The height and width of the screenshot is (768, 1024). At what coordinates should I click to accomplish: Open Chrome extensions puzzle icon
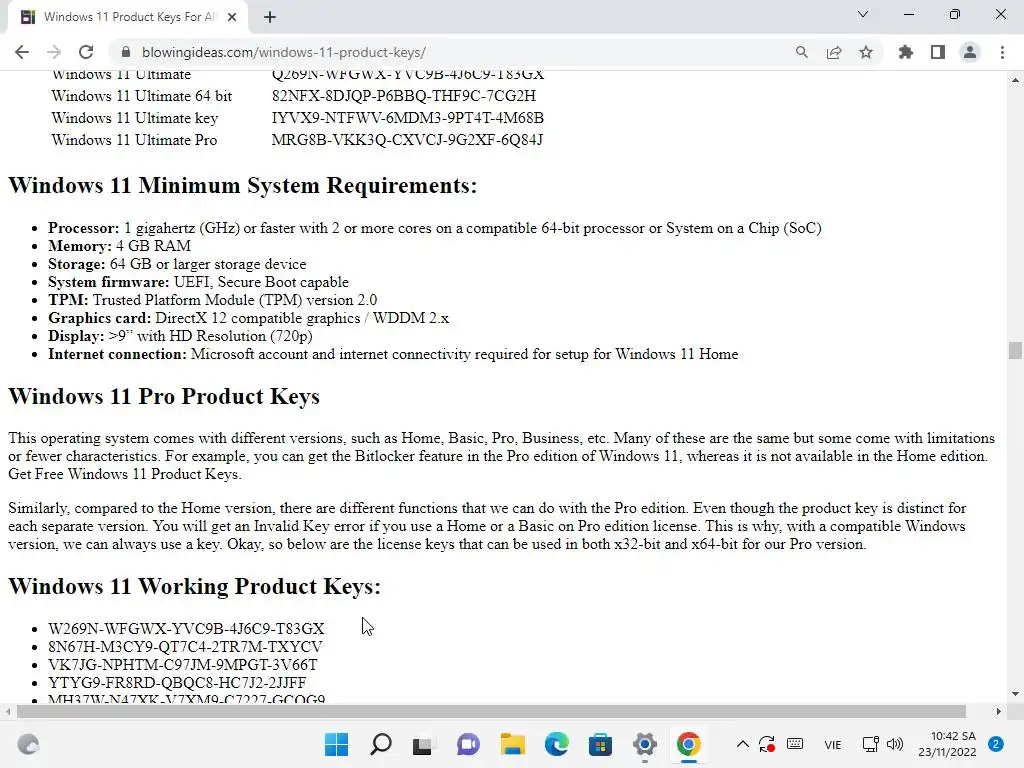click(906, 52)
